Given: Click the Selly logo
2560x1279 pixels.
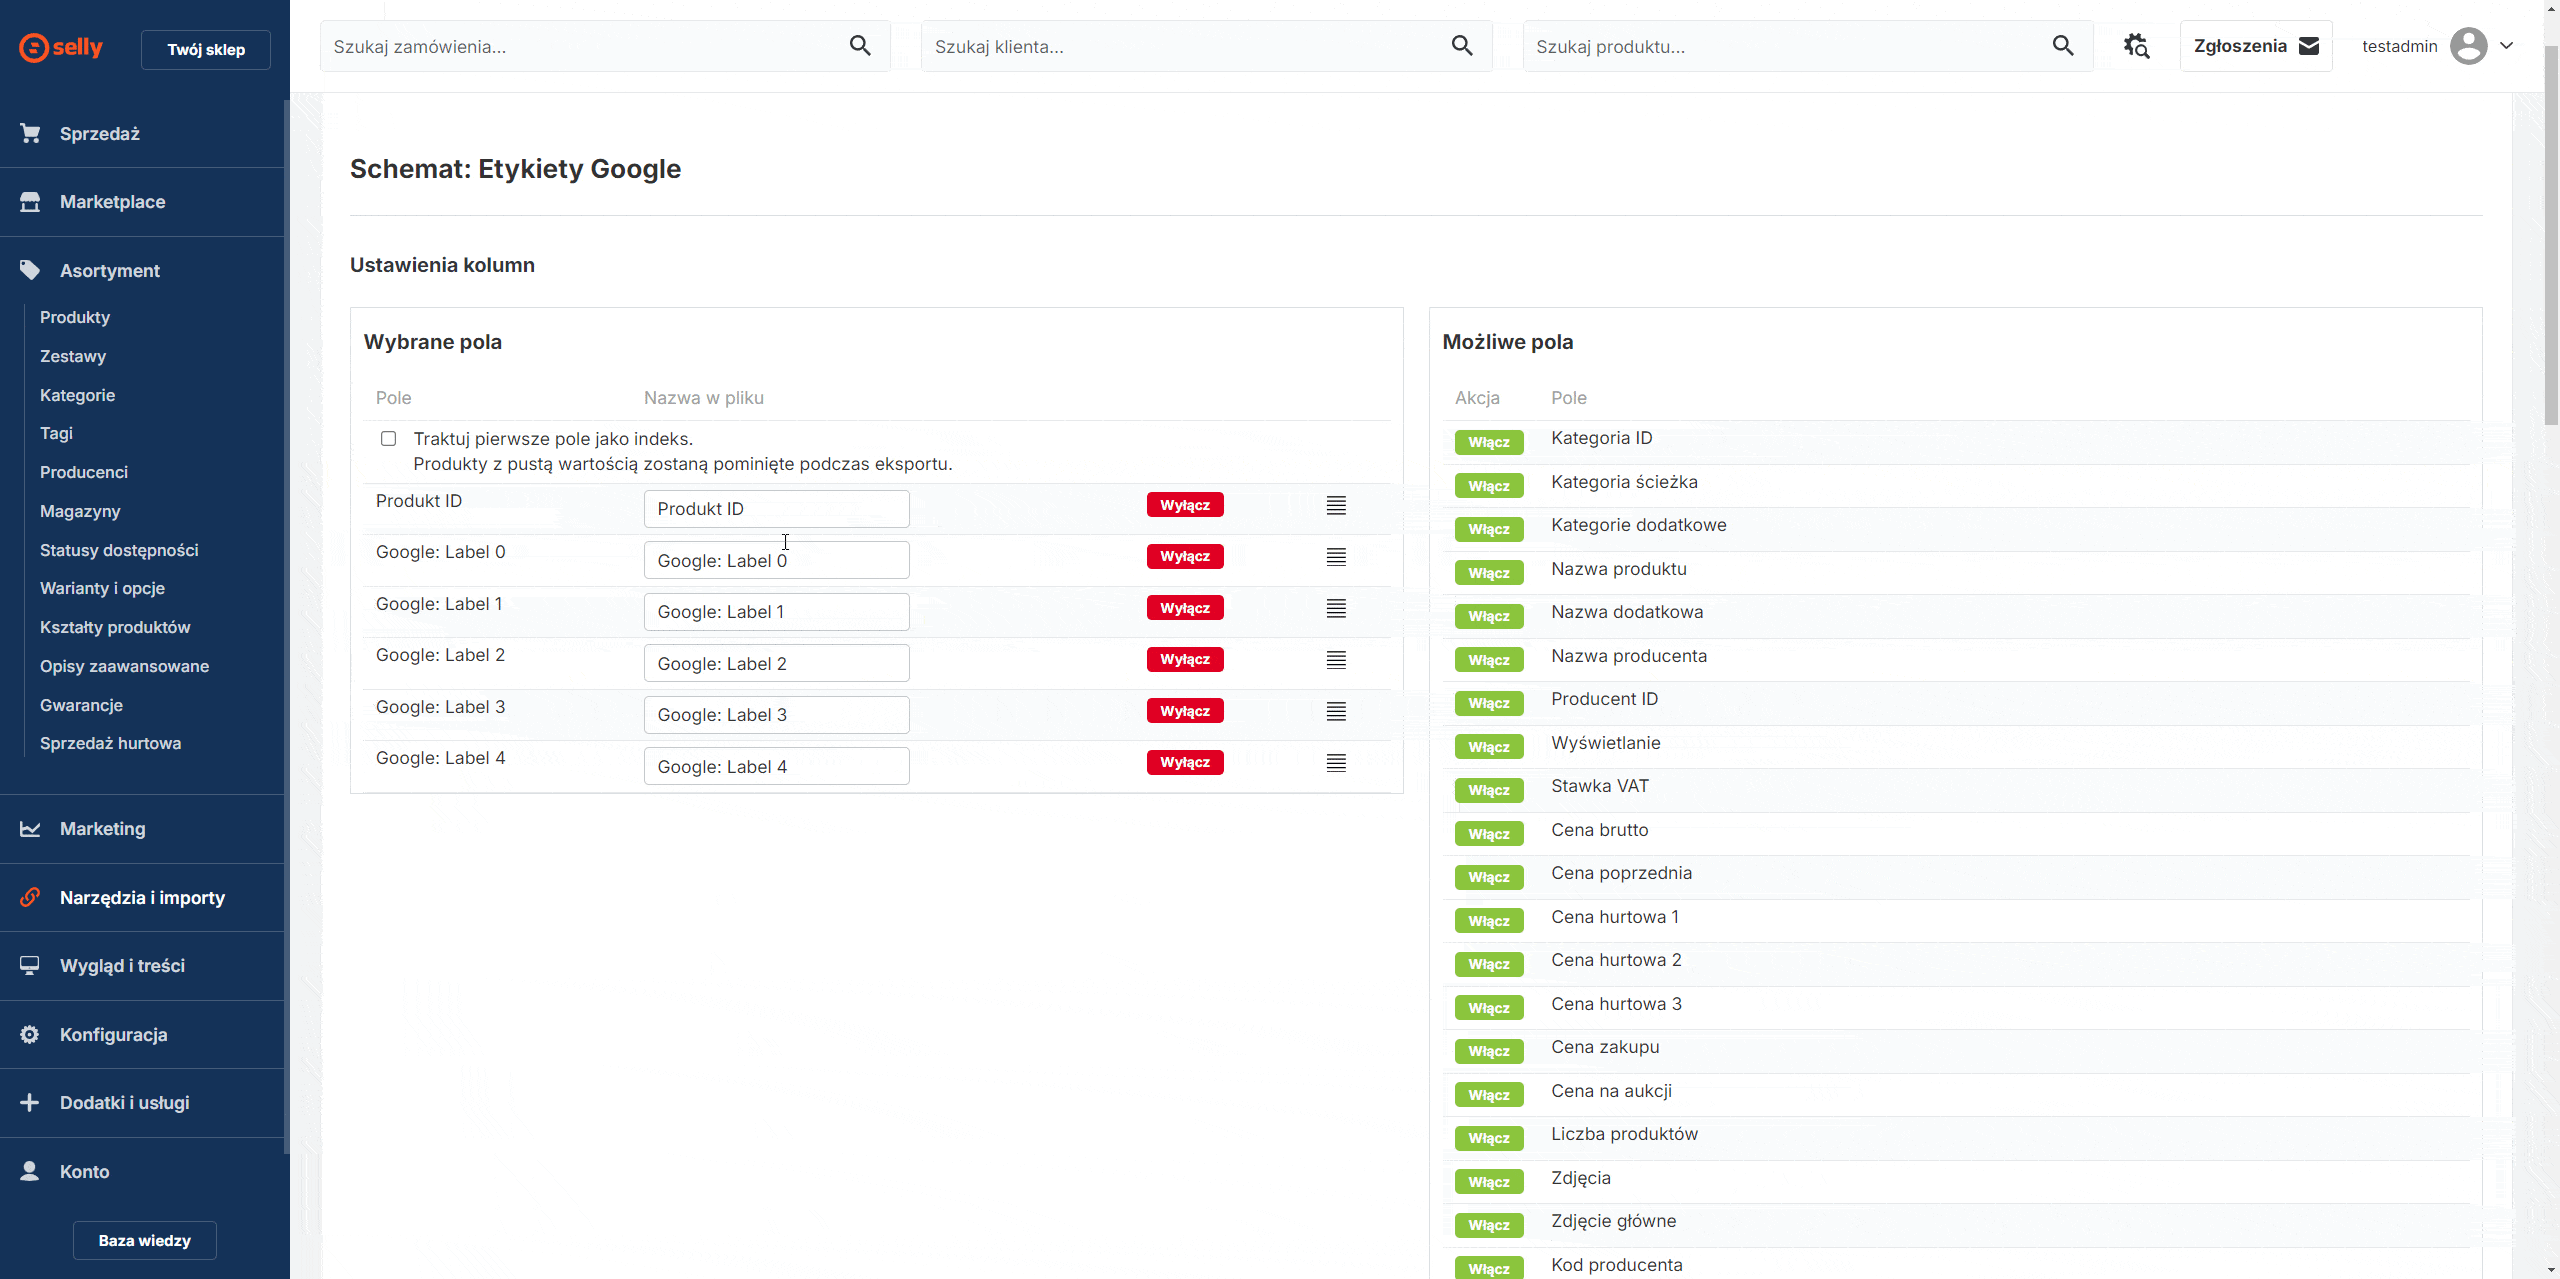Looking at the screenshot, I should 62,47.
